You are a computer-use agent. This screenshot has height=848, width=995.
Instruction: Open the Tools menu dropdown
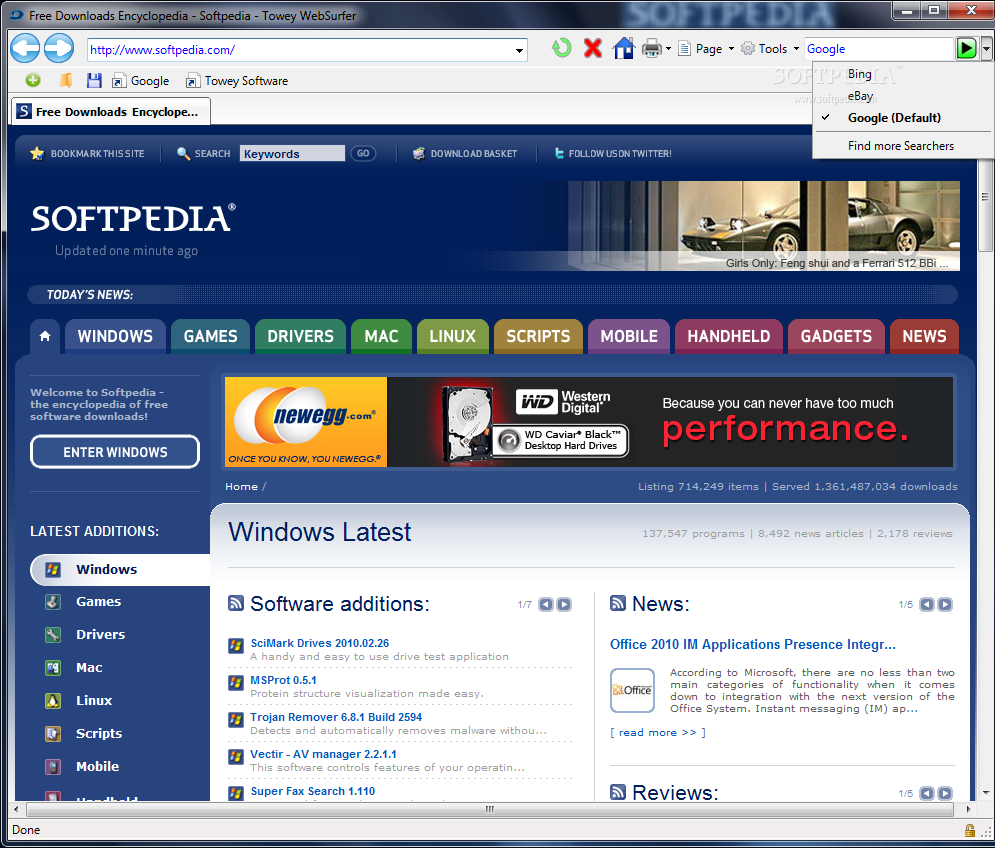[x=770, y=49]
